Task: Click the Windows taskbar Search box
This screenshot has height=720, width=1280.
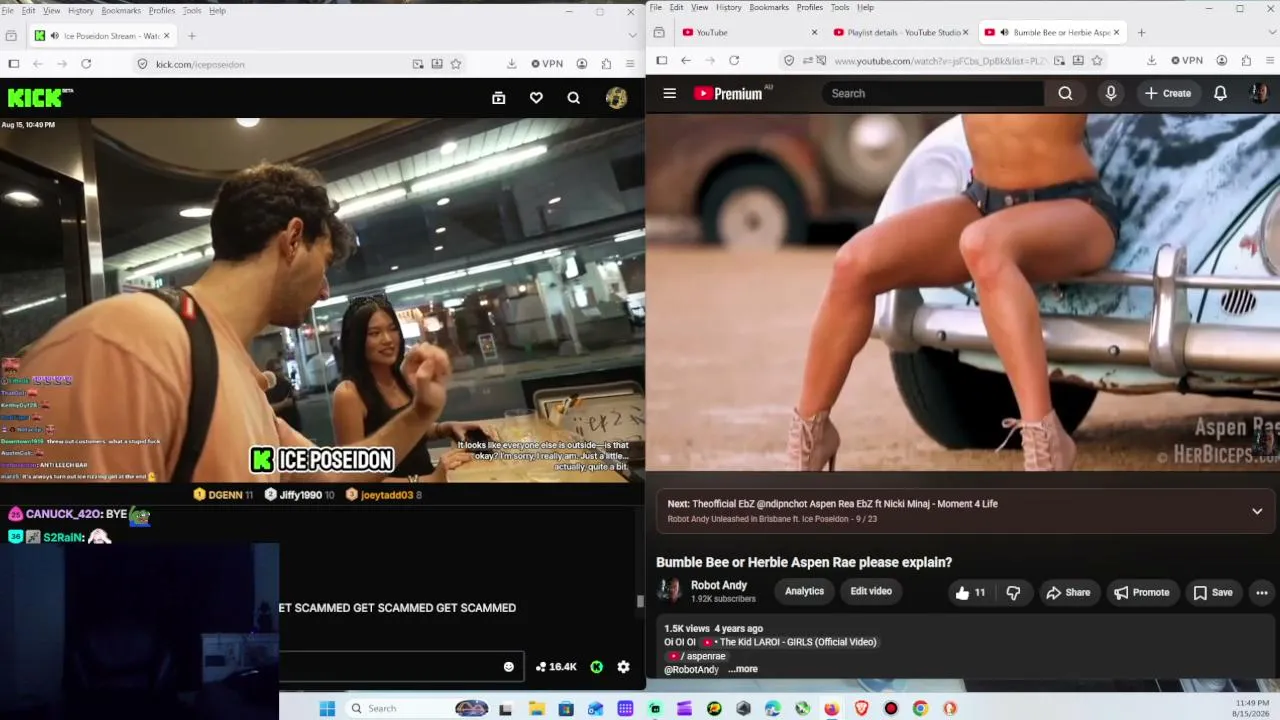Action: [x=418, y=709]
